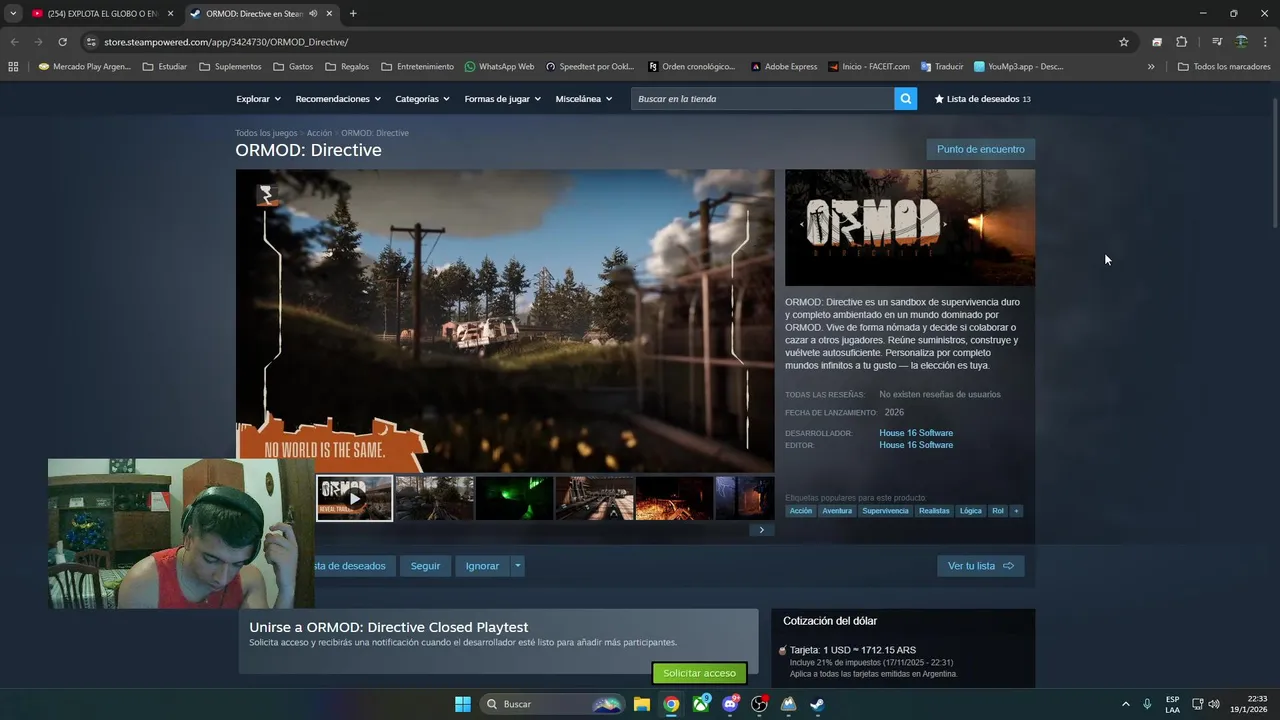Open Chrome profile avatar
The width and height of the screenshot is (1280, 720).
[1241, 42]
